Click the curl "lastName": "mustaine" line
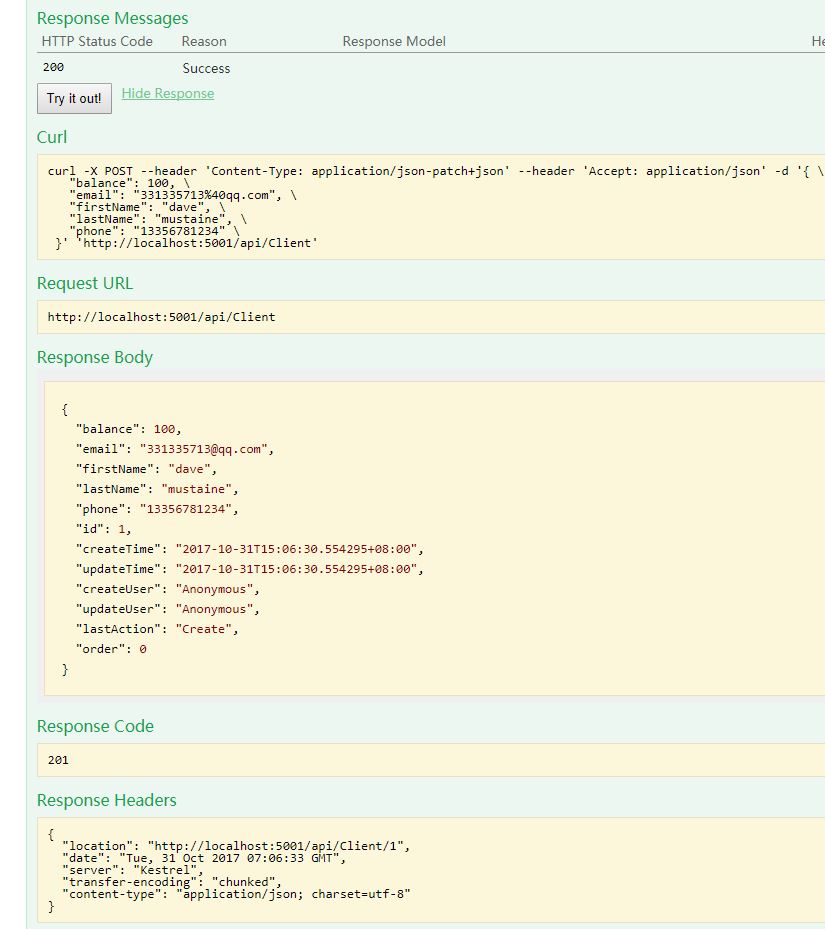This screenshot has height=929, width=825. pos(158,219)
